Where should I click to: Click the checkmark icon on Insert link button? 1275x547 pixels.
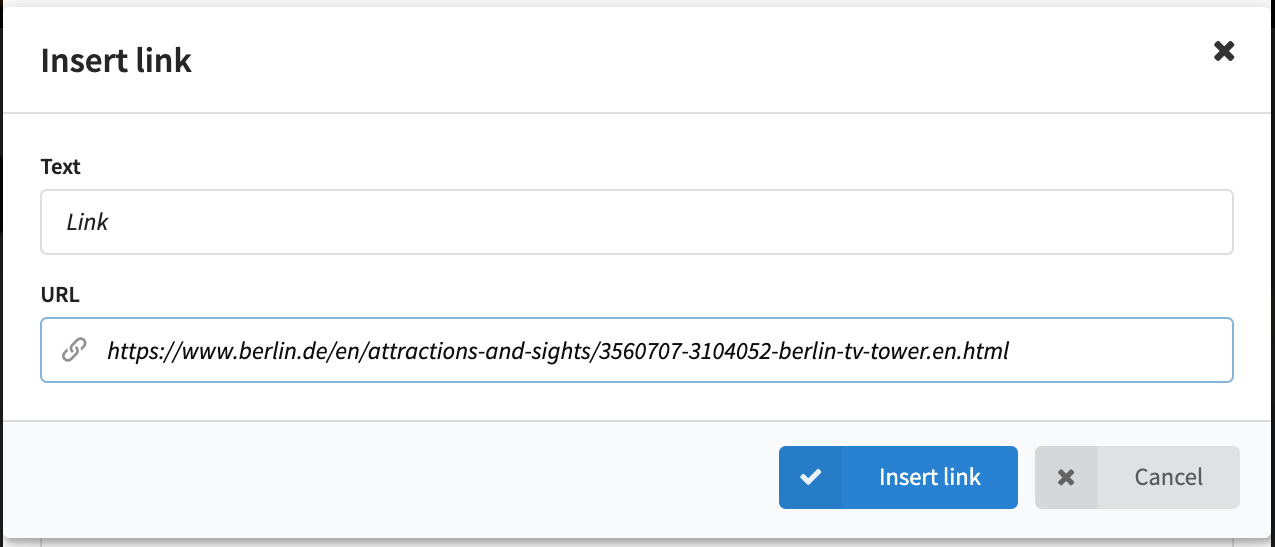coord(811,477)
